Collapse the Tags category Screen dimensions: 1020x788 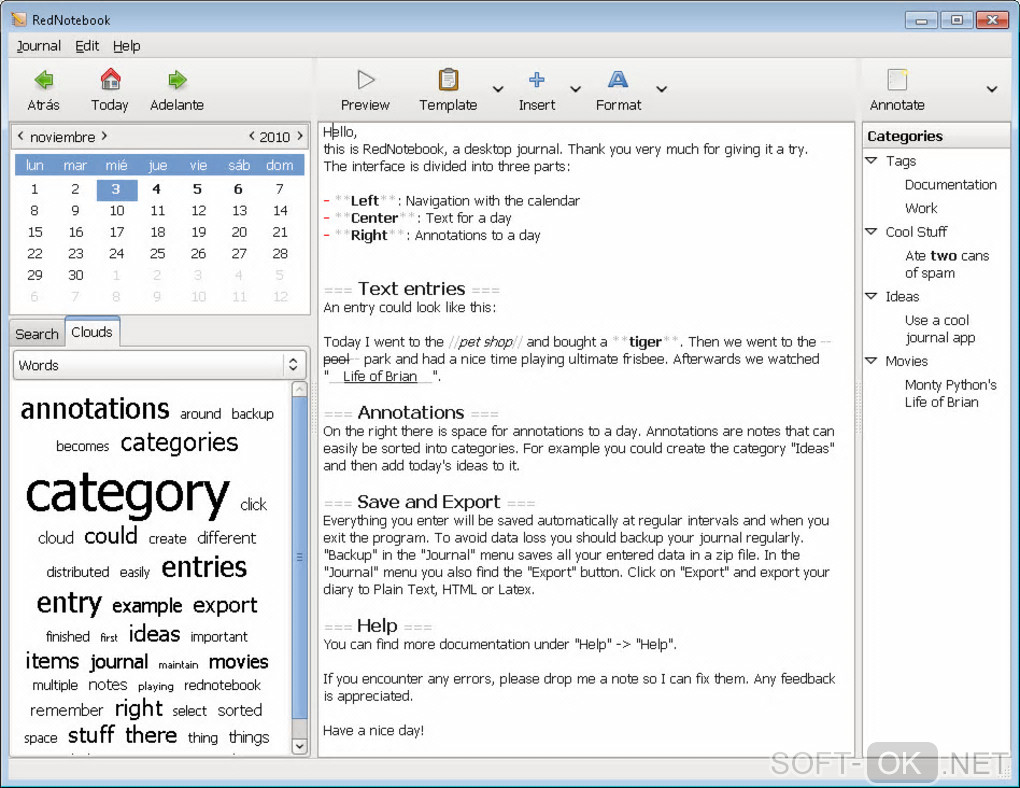pyautogui.click(x=872, y=160)
